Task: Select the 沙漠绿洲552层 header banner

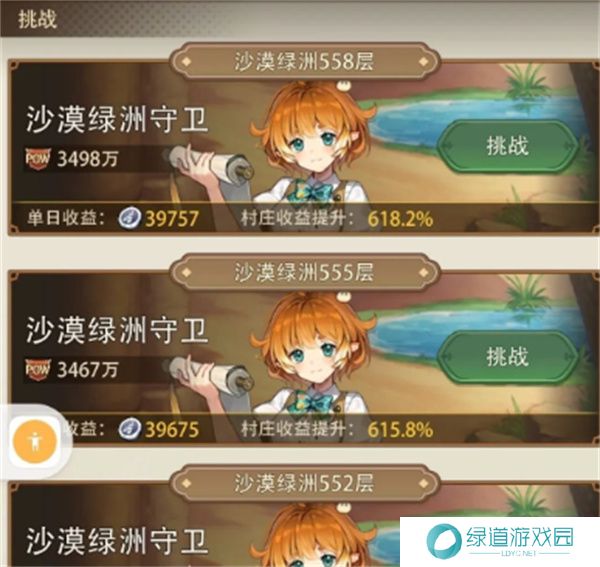Action: point(305,483)
